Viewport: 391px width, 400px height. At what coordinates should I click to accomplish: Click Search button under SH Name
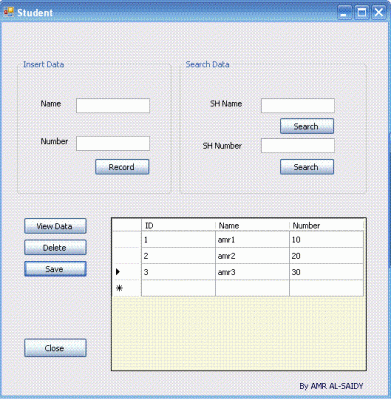pyautogui.click(x=307, y=126)
